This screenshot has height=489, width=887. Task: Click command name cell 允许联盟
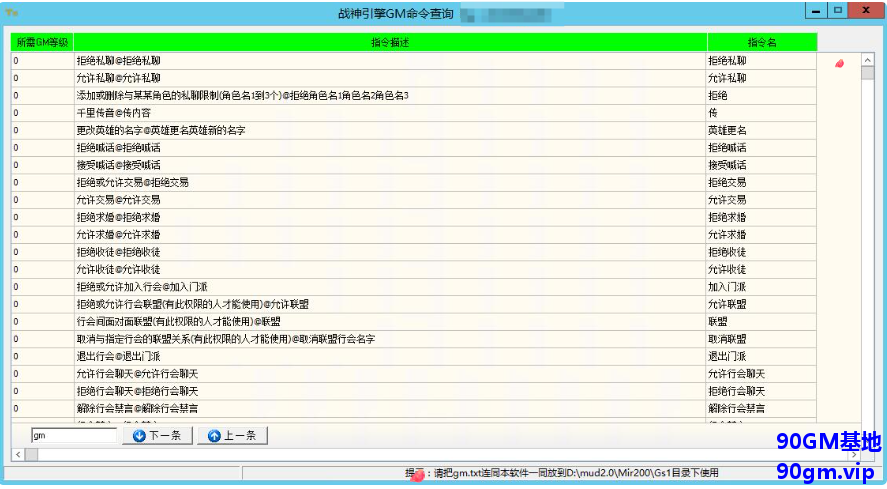point(761,304)
